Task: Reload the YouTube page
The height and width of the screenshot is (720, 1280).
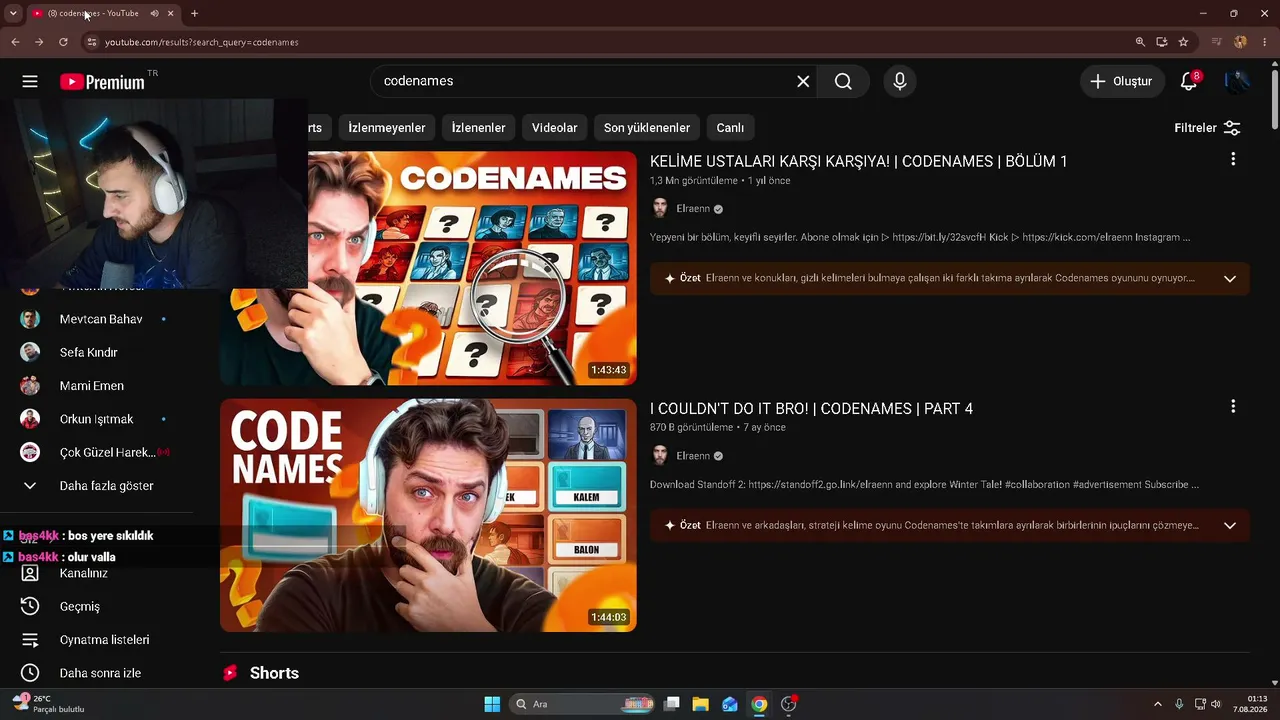Action: point(63,42)
